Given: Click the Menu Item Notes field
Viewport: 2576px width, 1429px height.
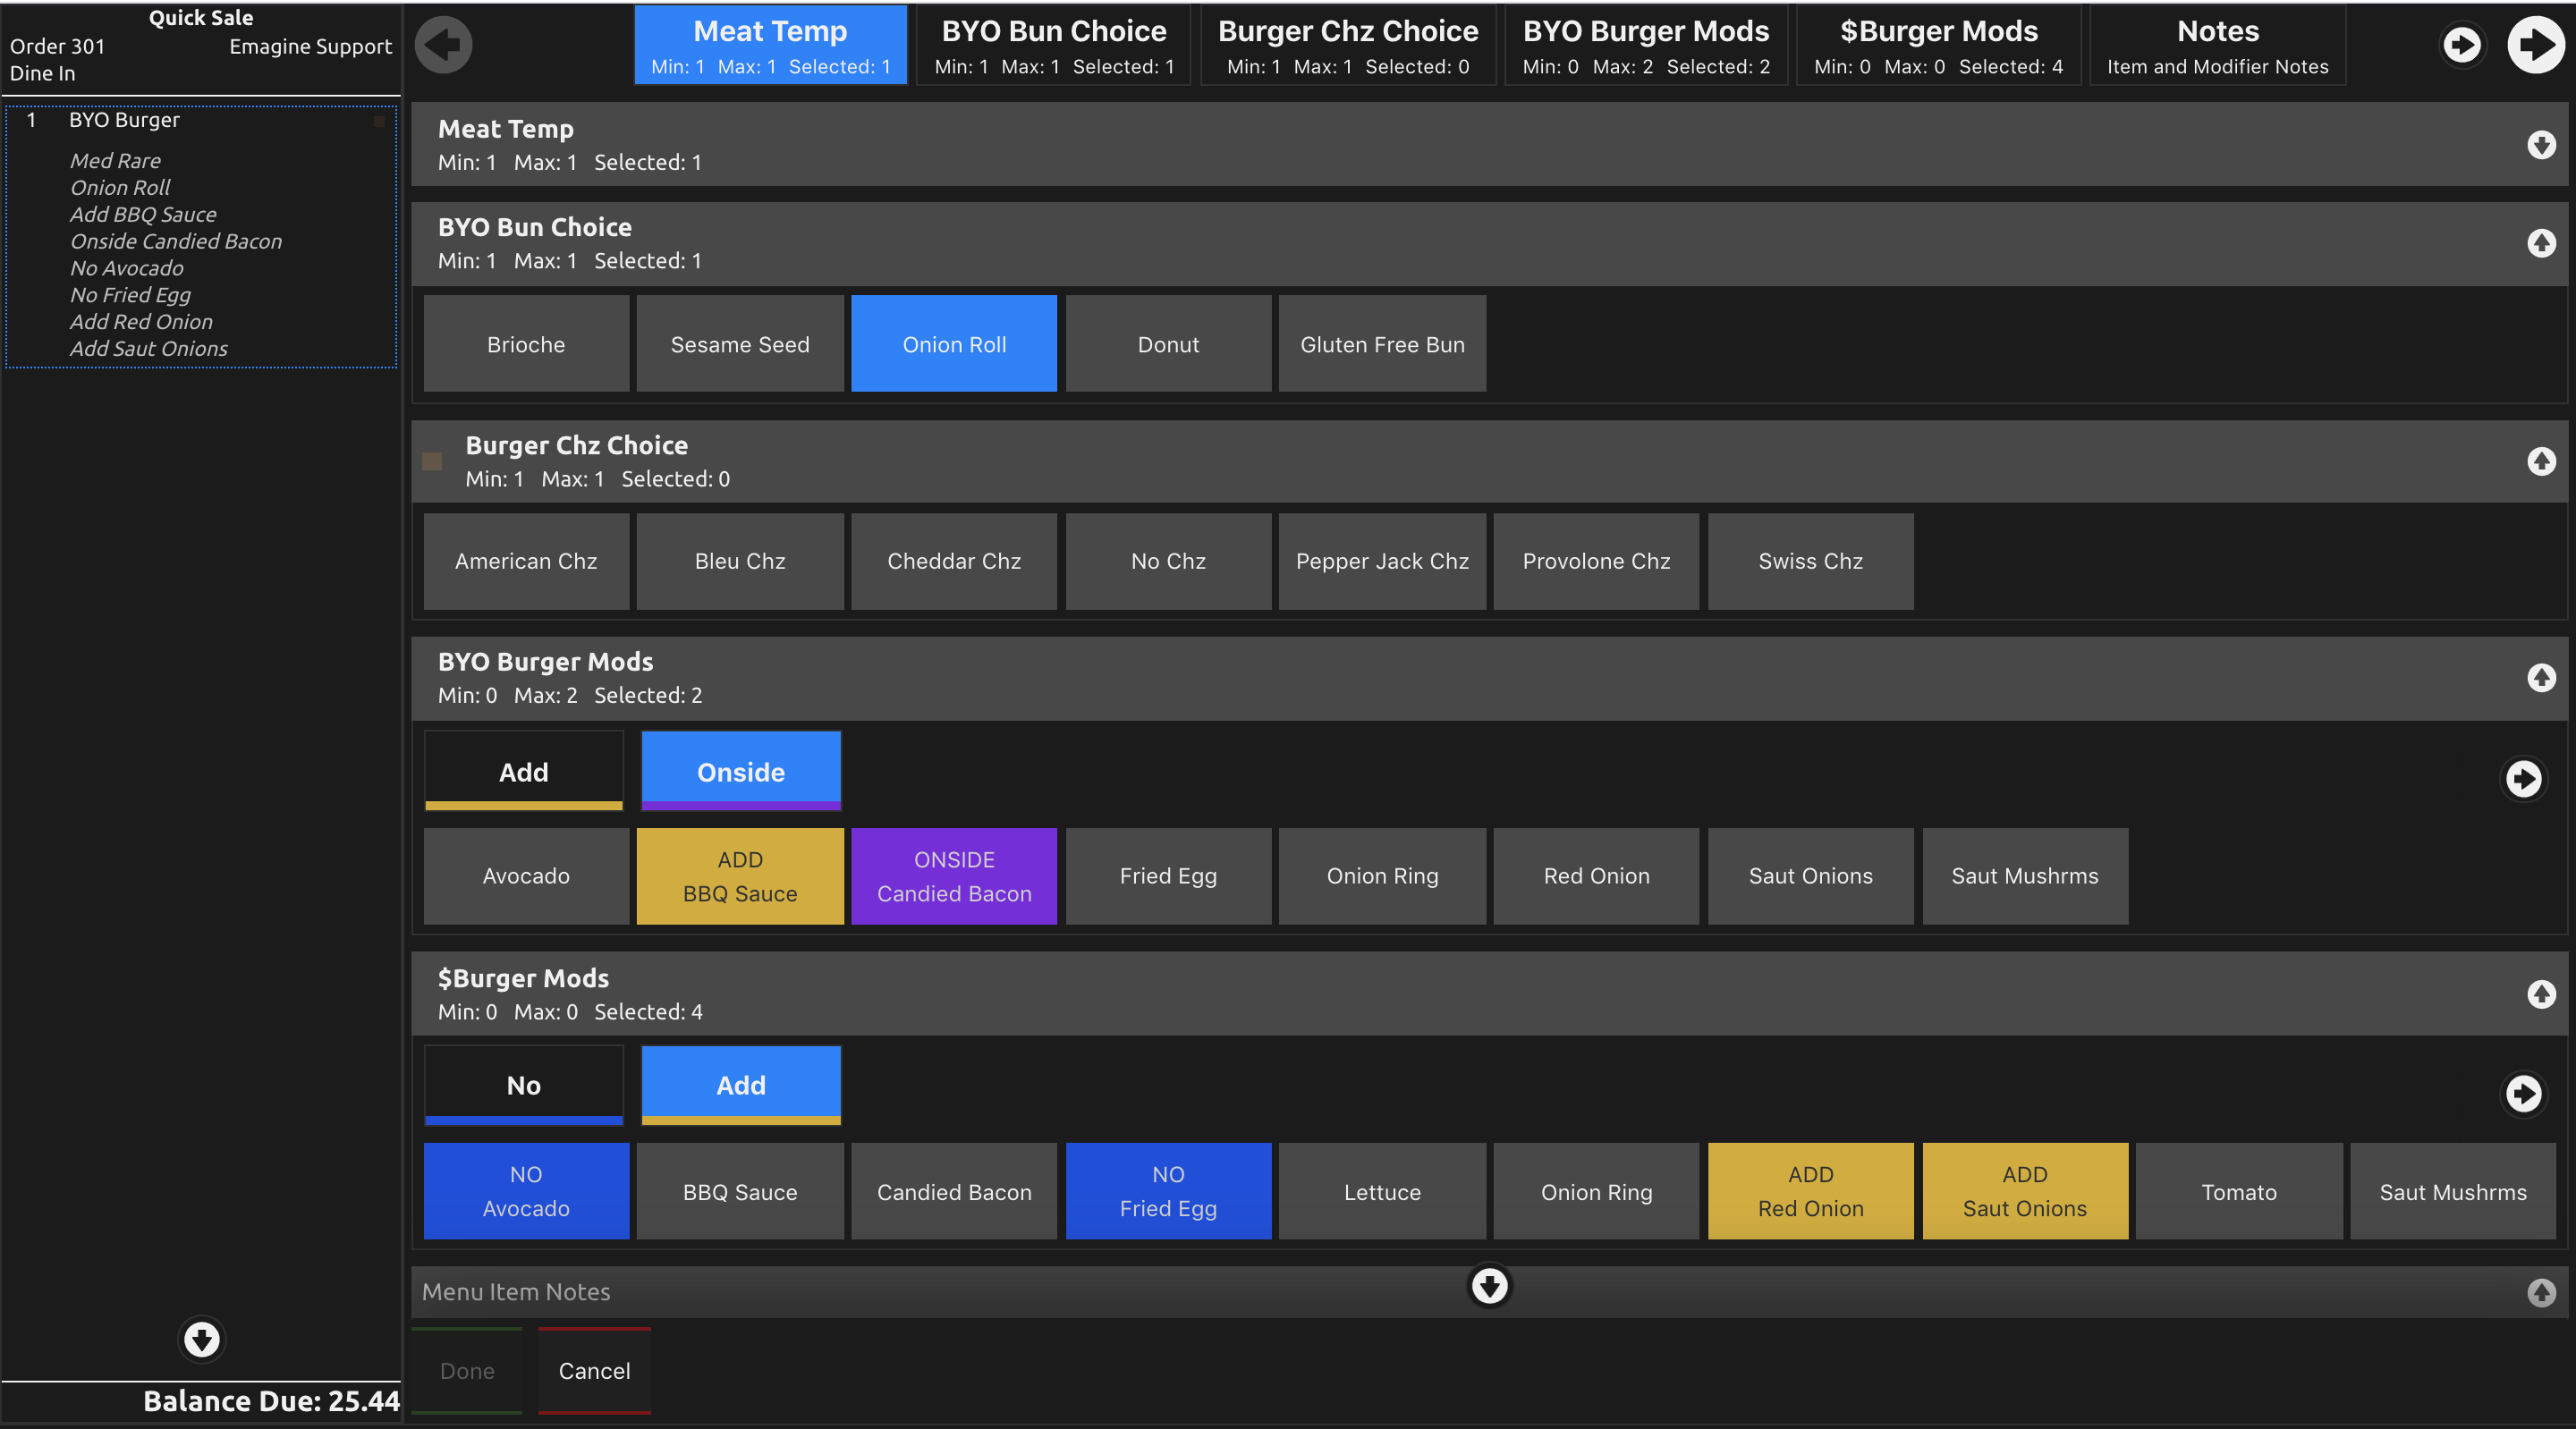Looking at the screenshot, I should [x=900, y=1292].
